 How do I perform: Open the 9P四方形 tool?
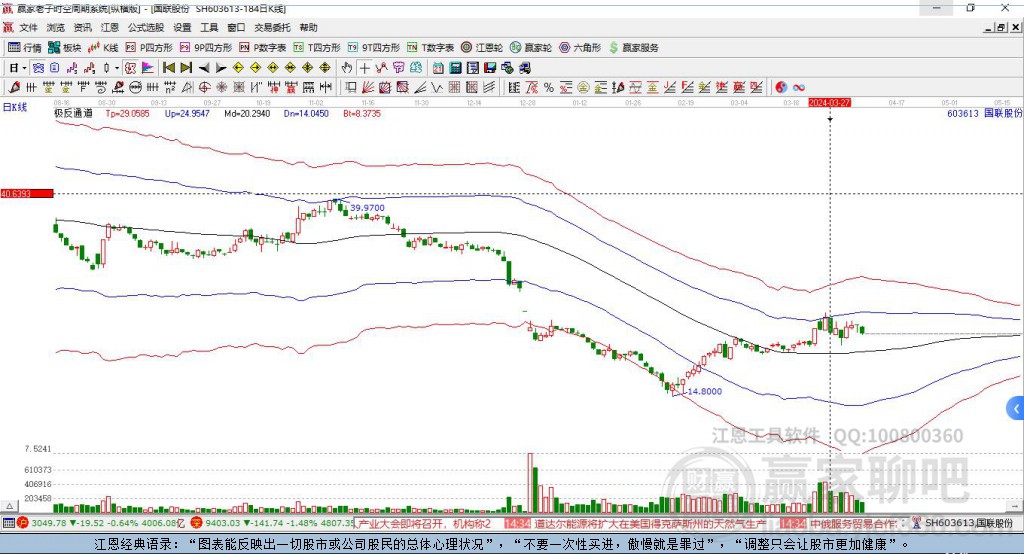[x=206, y=48]
